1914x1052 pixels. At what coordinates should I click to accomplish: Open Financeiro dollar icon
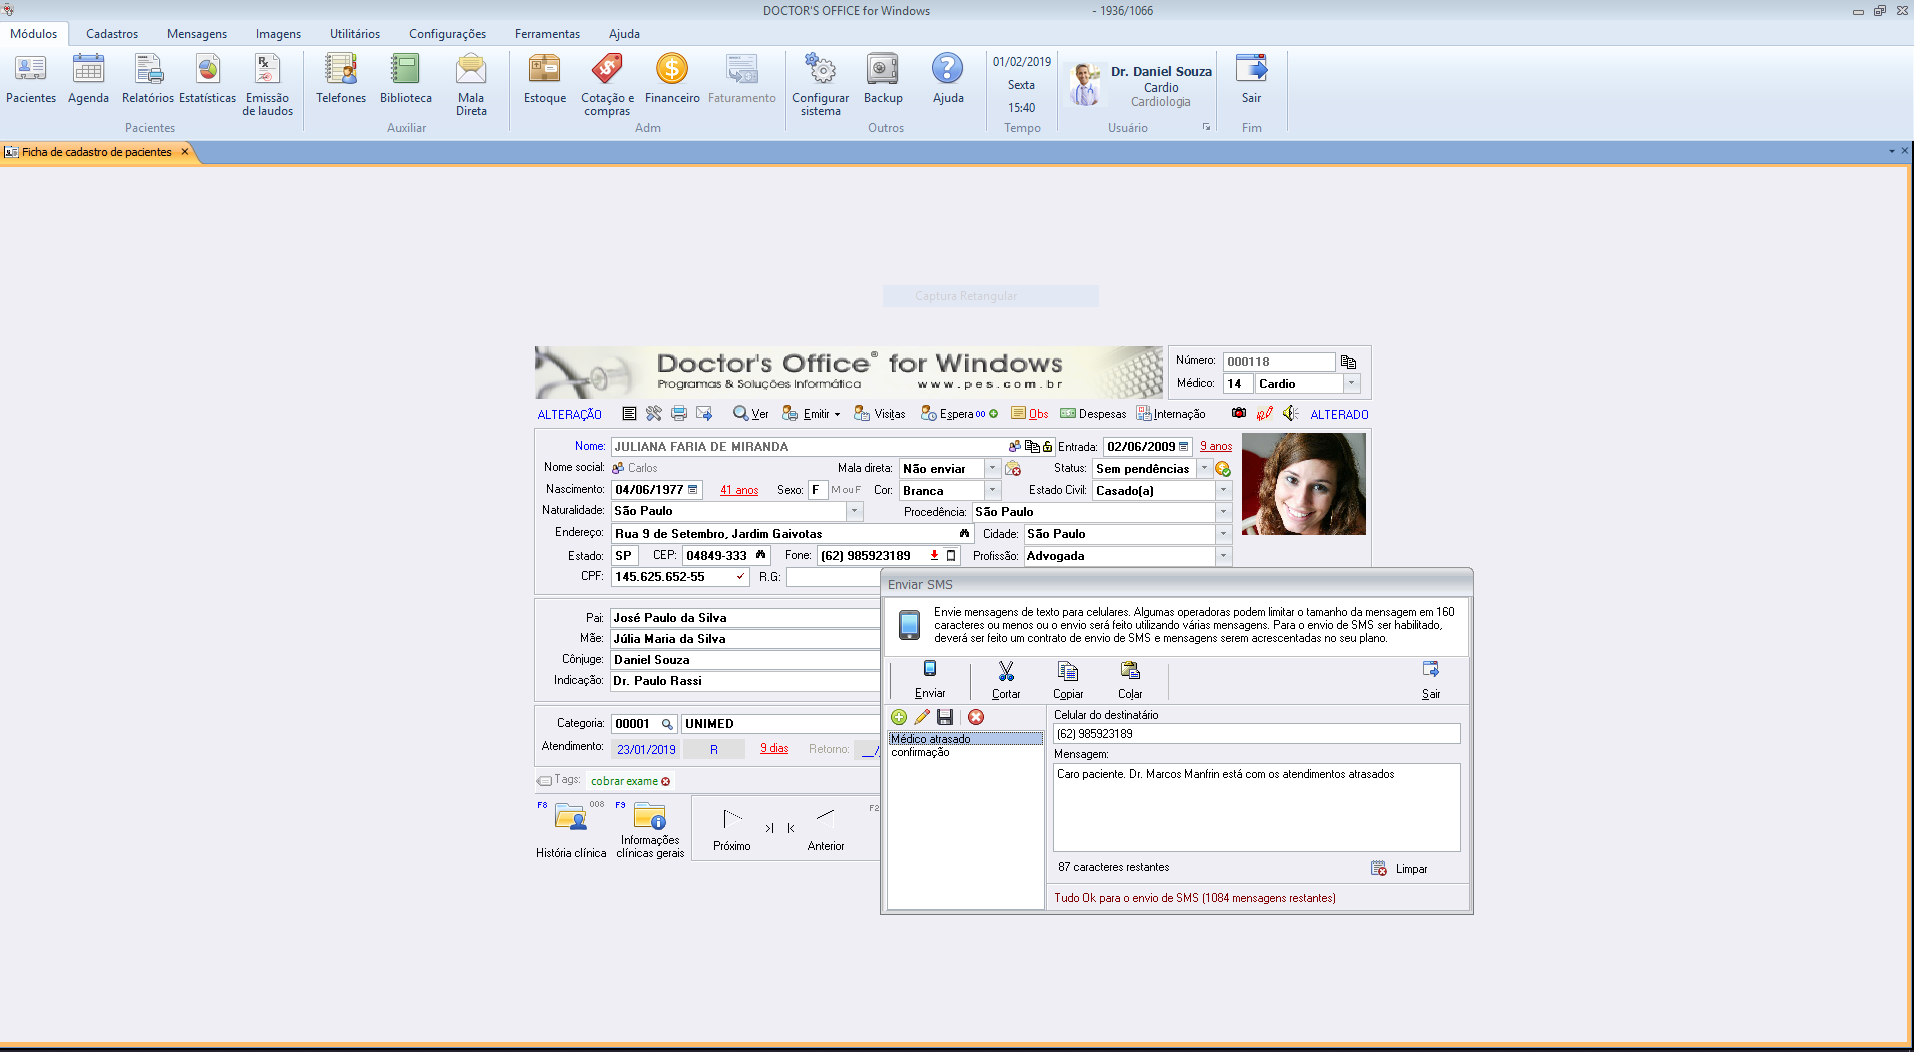click(672, 79)
